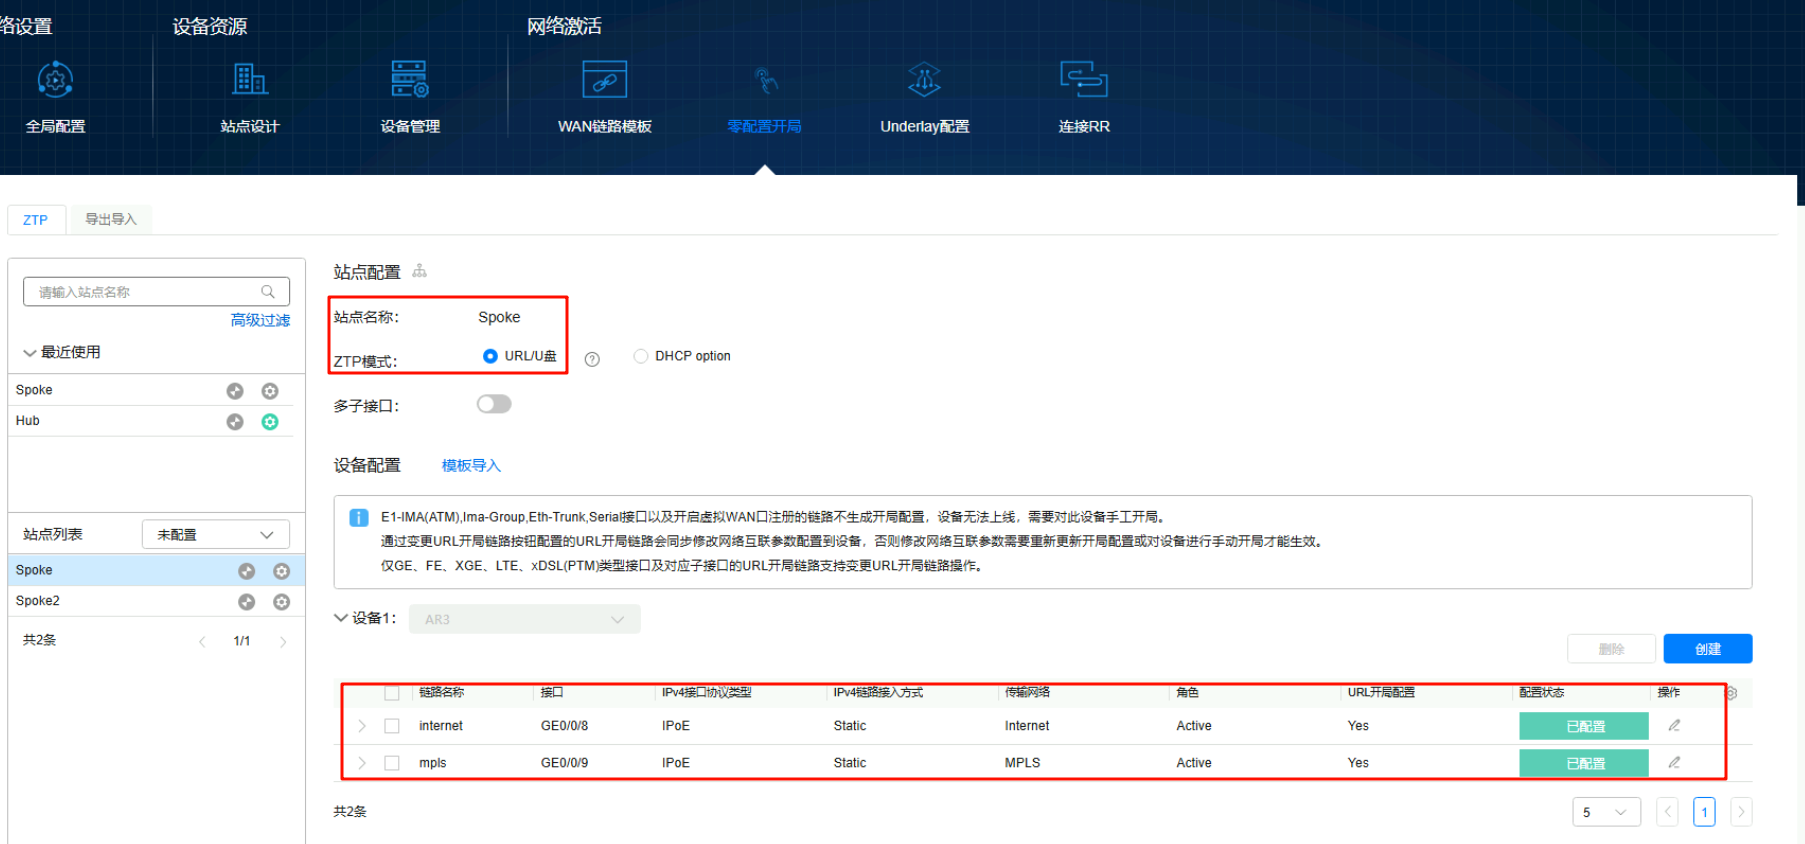Viewport: 1805px width, 844px height.
Task: Click the help icon beside URL/U盘
Action: pyautogui.click(x=592, y=359)
